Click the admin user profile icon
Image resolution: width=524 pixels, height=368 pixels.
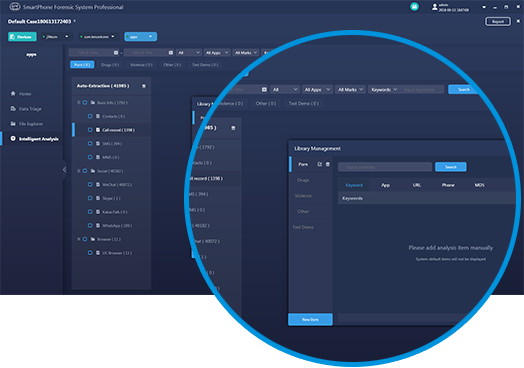click(x=434, y=7)
